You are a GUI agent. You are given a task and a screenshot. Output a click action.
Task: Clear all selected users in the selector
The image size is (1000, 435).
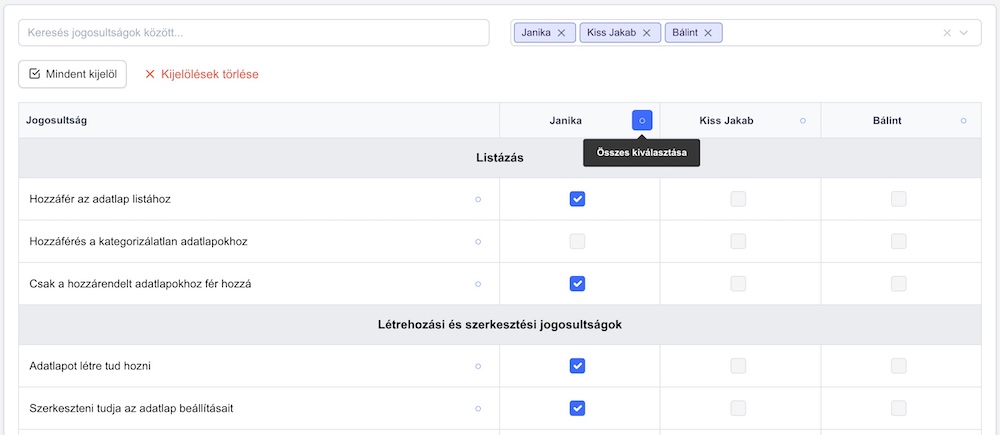coord(947,33)
